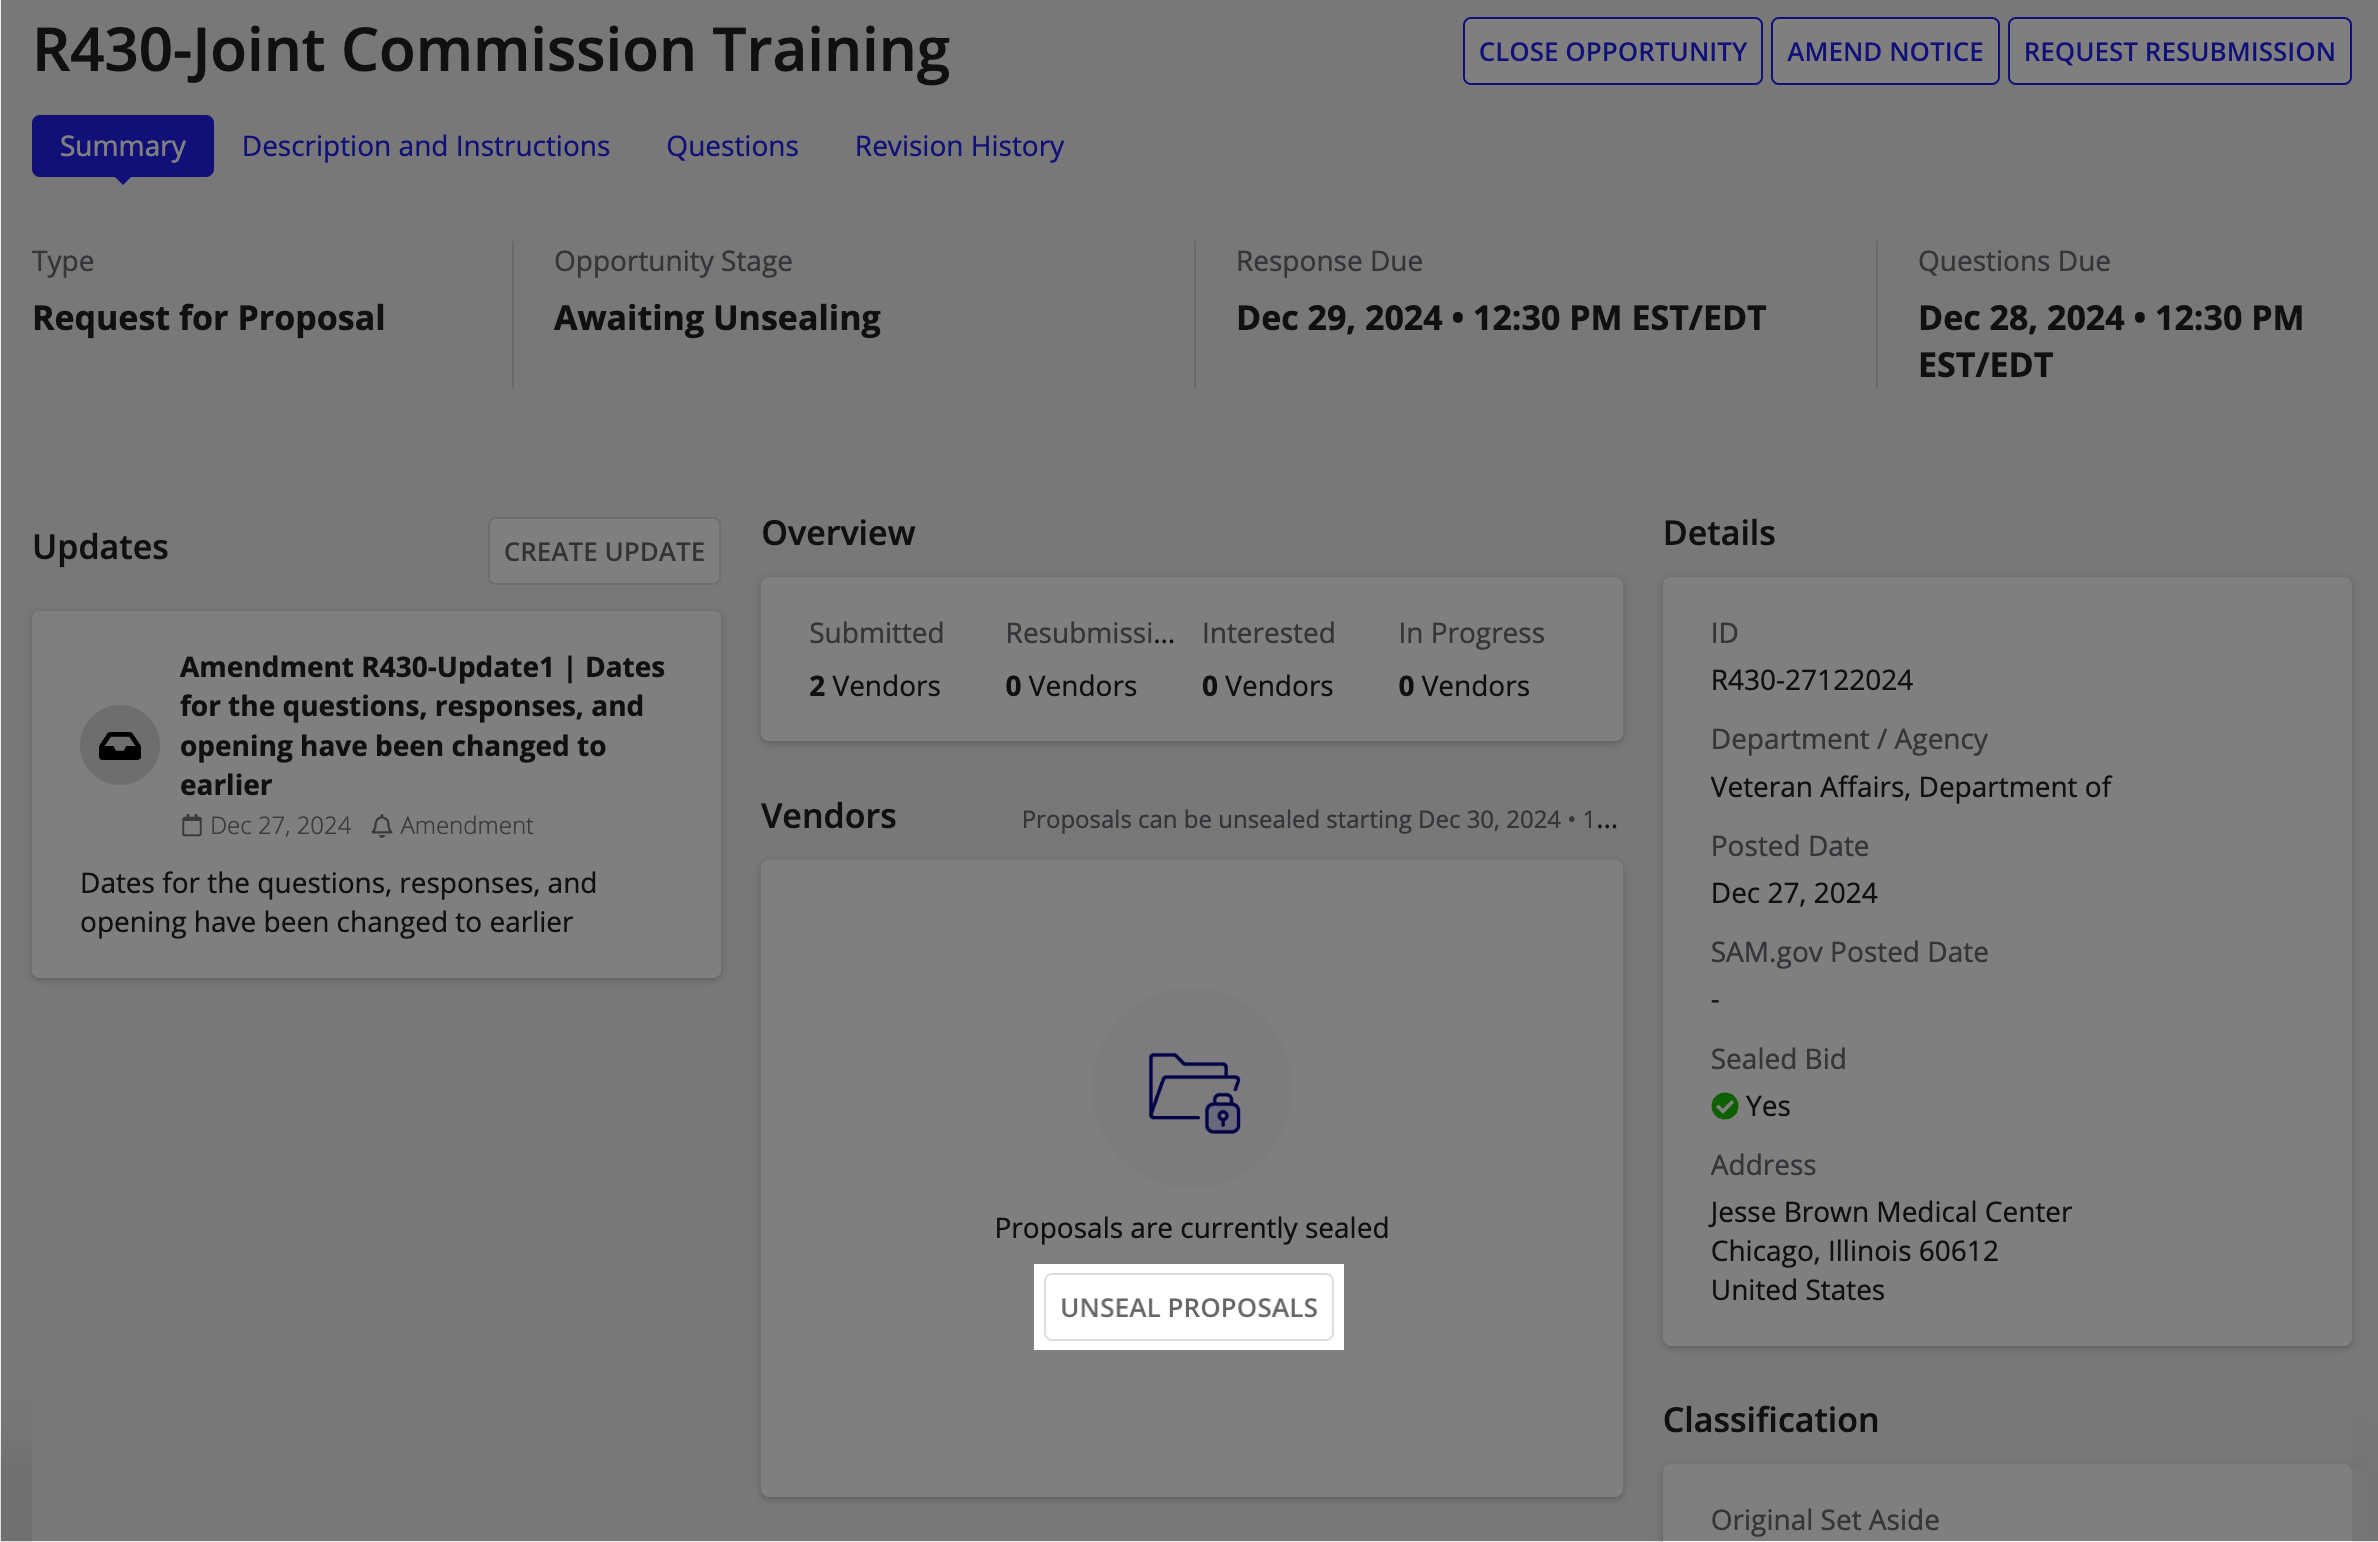Switch to the Revision History tab

click(958, 144)
